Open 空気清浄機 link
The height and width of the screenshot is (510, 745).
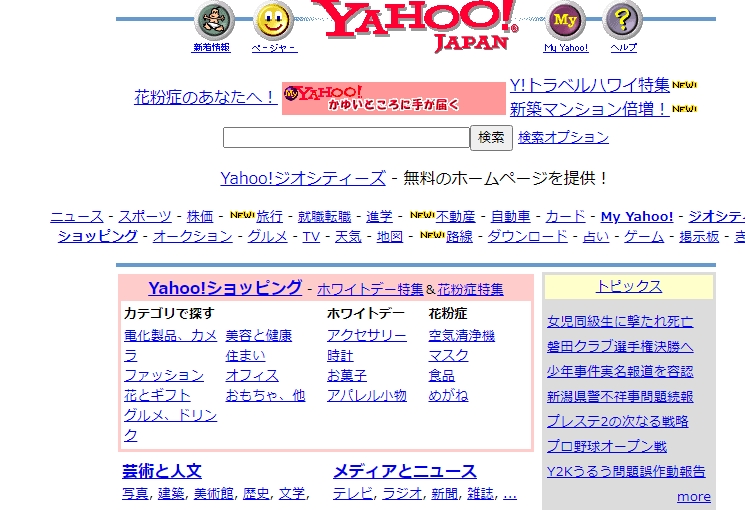tap(462, 336)
